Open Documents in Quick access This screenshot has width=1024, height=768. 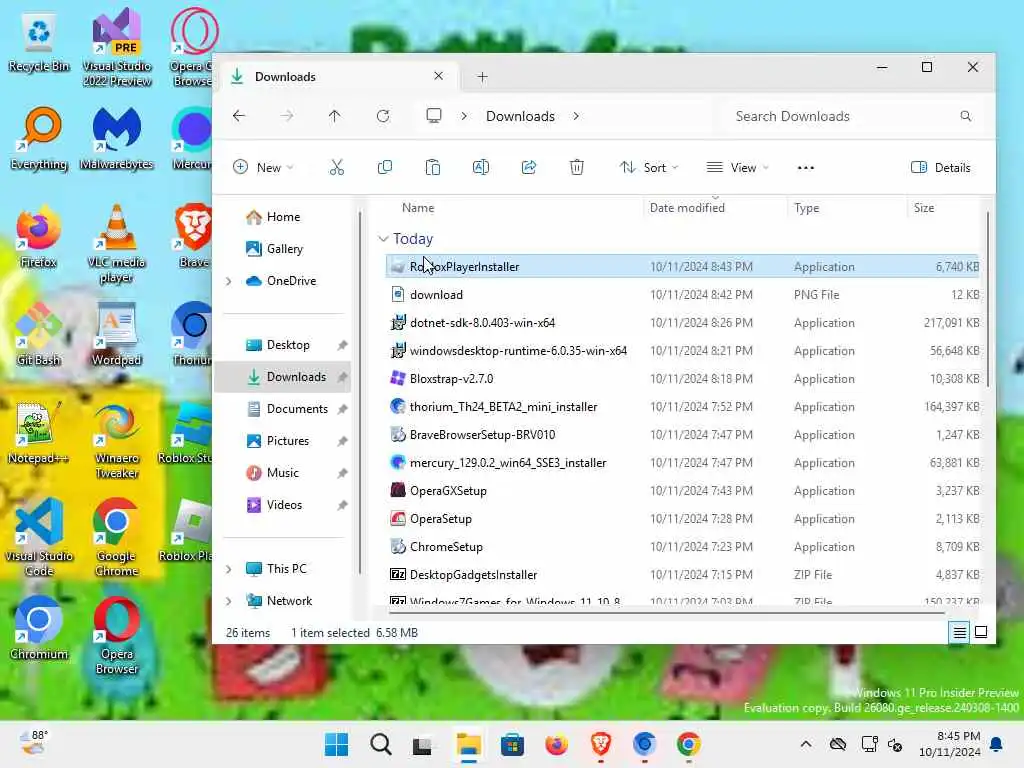297,409
